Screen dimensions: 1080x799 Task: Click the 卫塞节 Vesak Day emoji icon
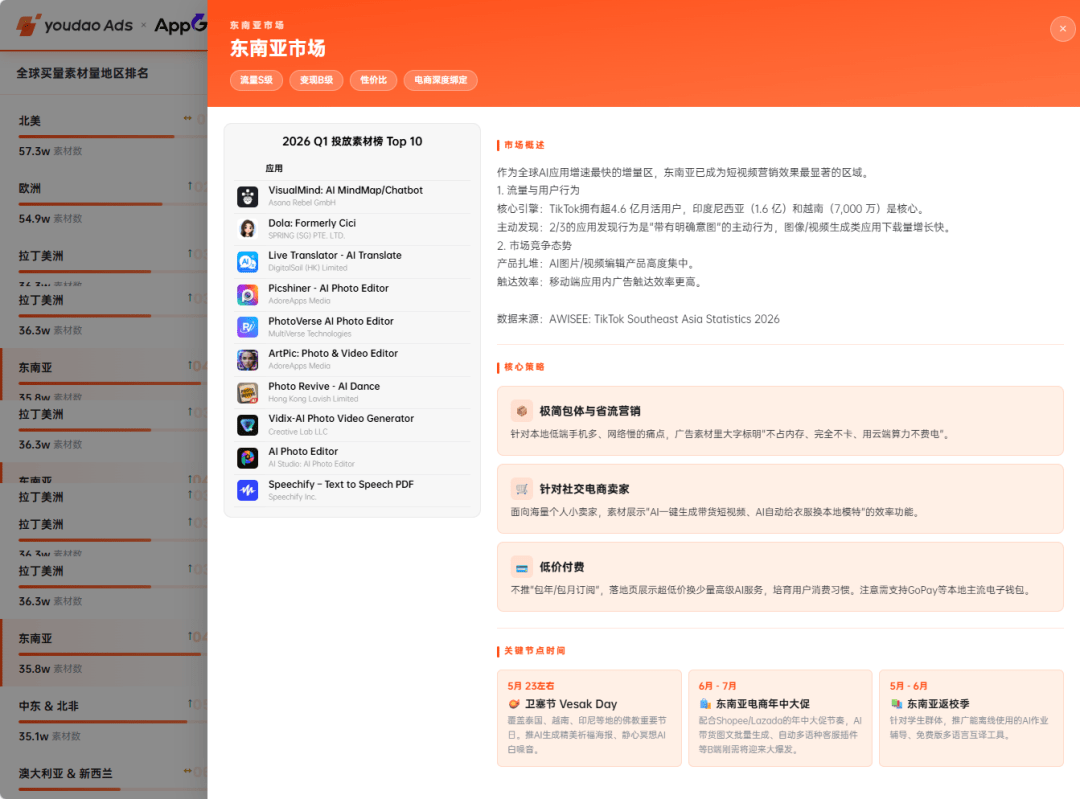(x=514, y=704)
